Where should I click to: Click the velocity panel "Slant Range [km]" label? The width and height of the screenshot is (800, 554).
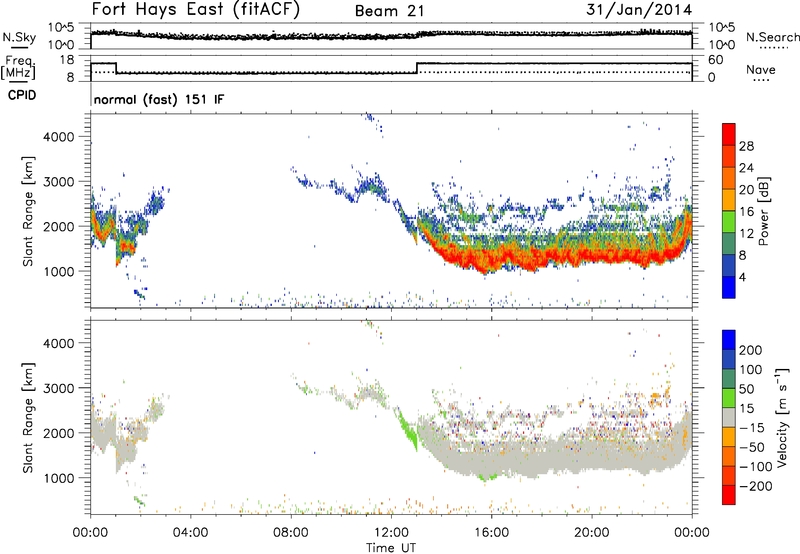[x=28, y=418]
